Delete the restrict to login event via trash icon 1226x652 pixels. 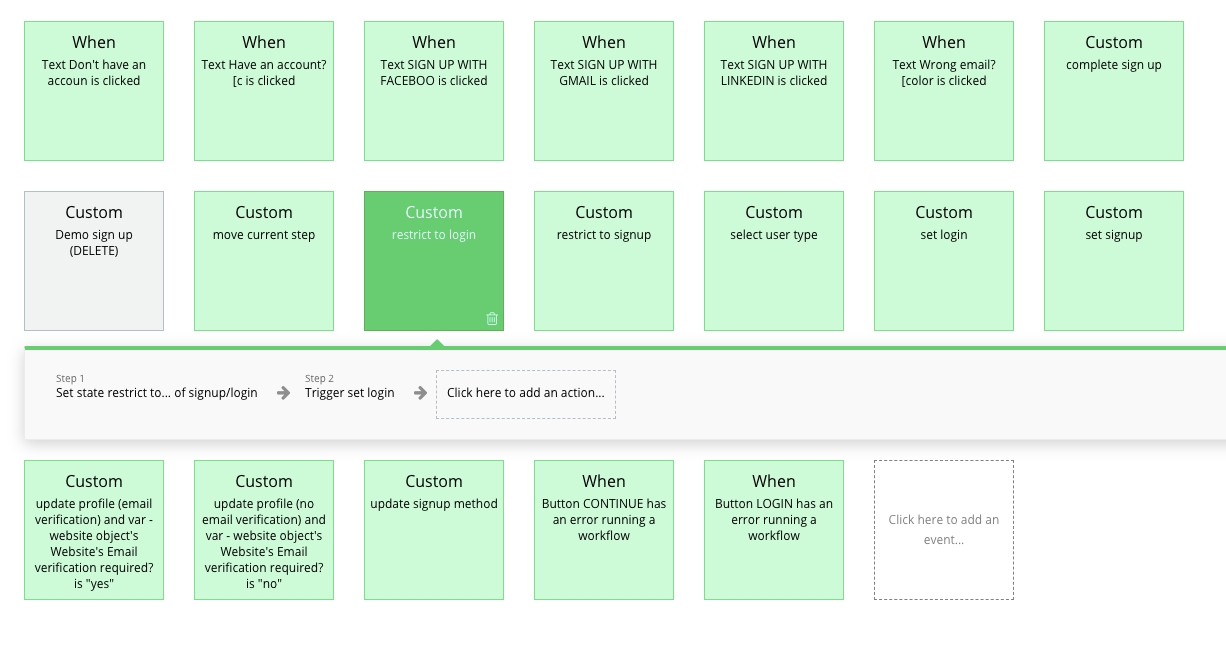point(492,318)
